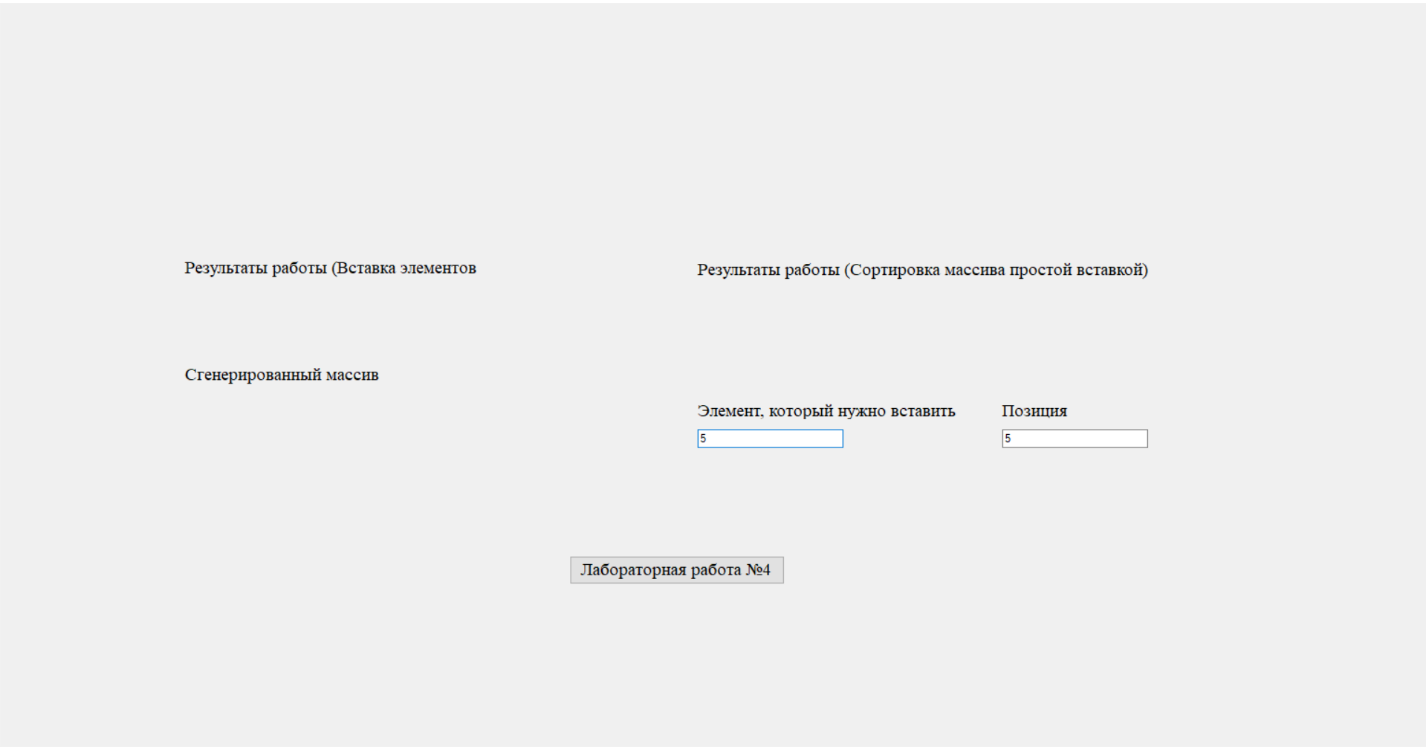Click the word Сгенерированный

(x=253, y=376)
